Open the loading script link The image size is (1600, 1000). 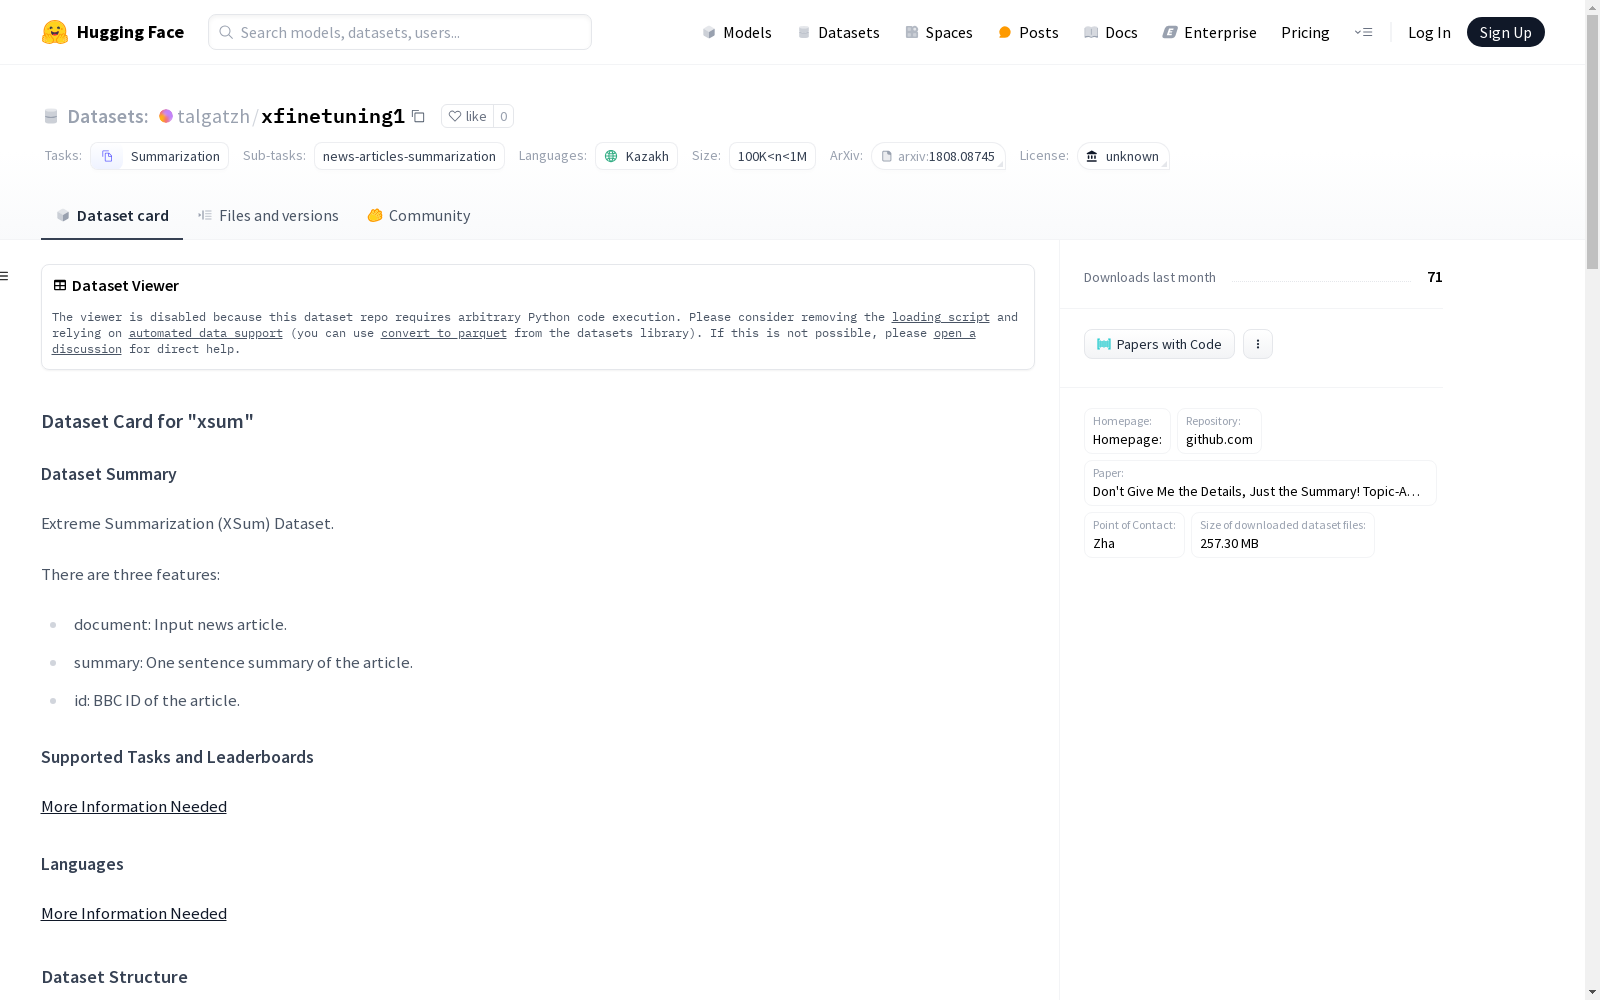(x=941, y=317)
